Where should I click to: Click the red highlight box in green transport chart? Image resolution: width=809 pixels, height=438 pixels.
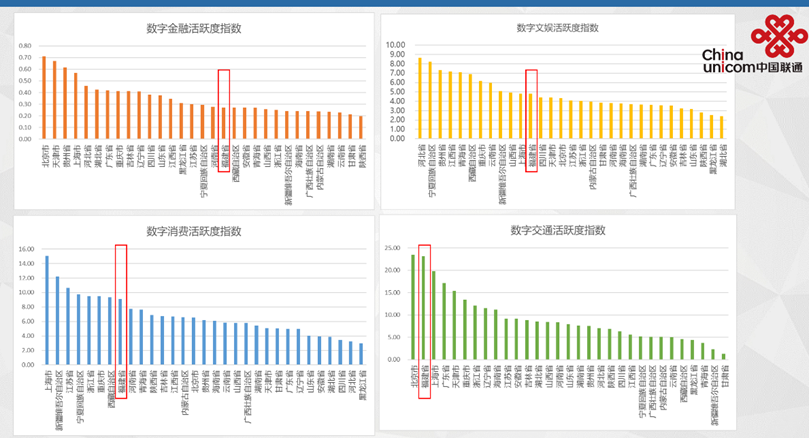[424, 302]
